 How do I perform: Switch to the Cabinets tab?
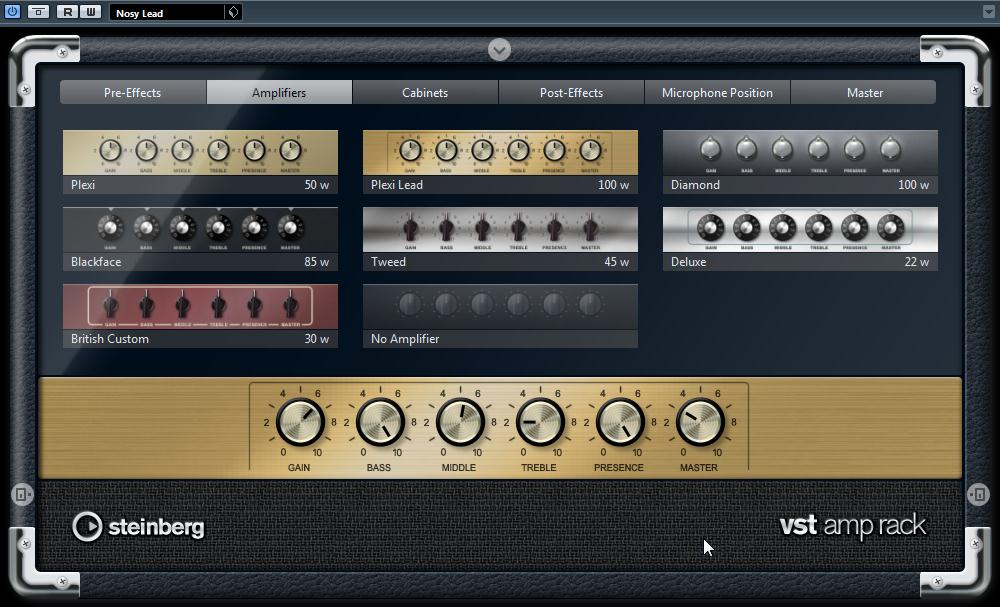coord(425,92)
